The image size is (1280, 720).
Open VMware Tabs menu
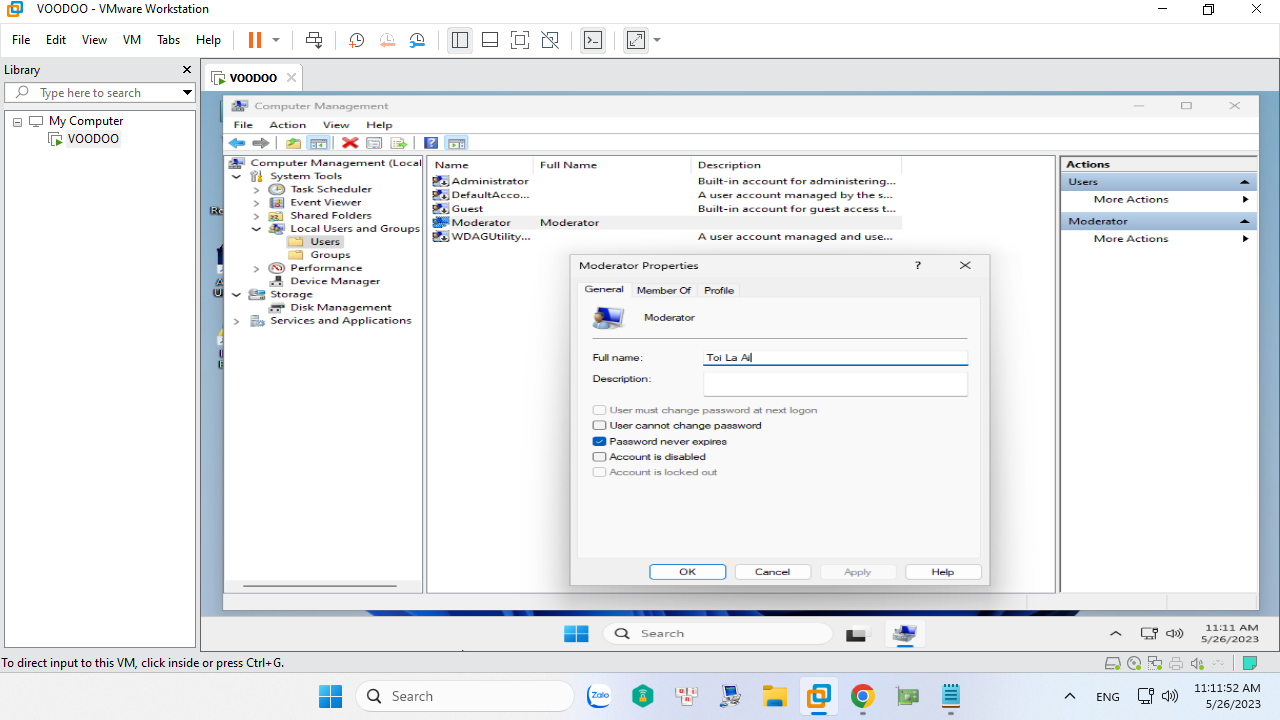click(x=168, y=40)
